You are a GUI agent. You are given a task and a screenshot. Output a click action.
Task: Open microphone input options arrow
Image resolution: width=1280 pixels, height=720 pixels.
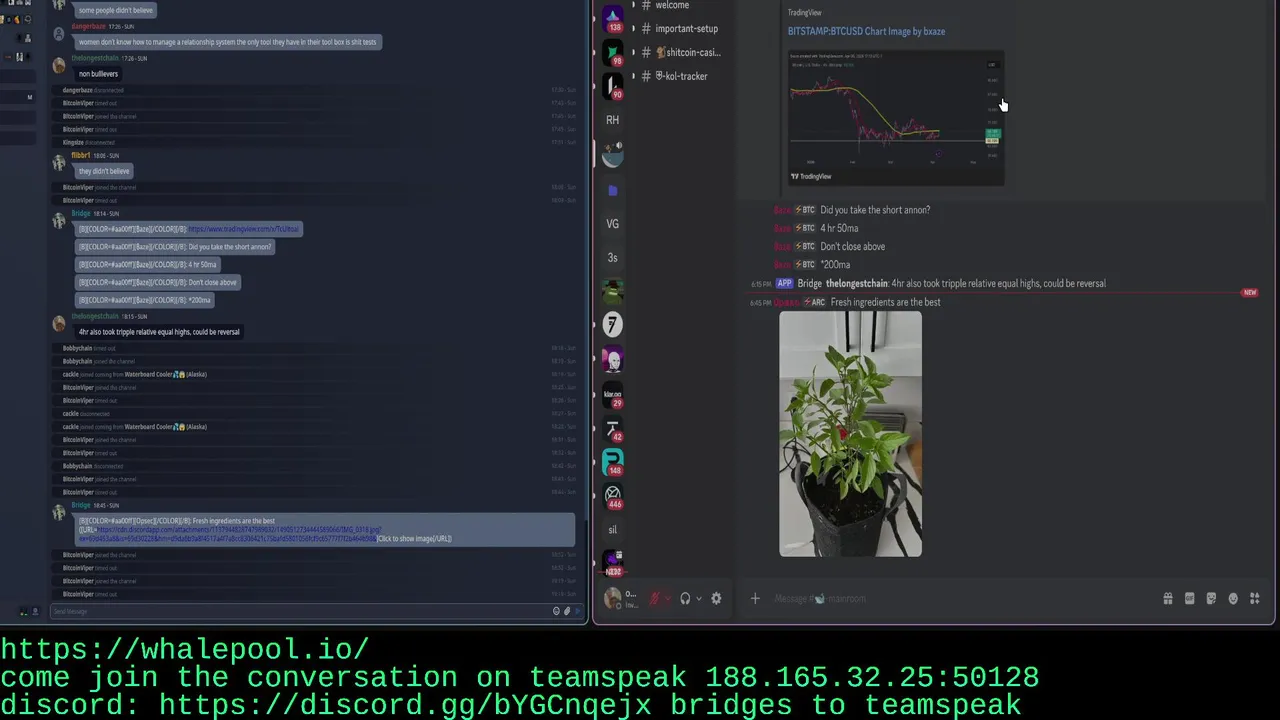[668, 599]
